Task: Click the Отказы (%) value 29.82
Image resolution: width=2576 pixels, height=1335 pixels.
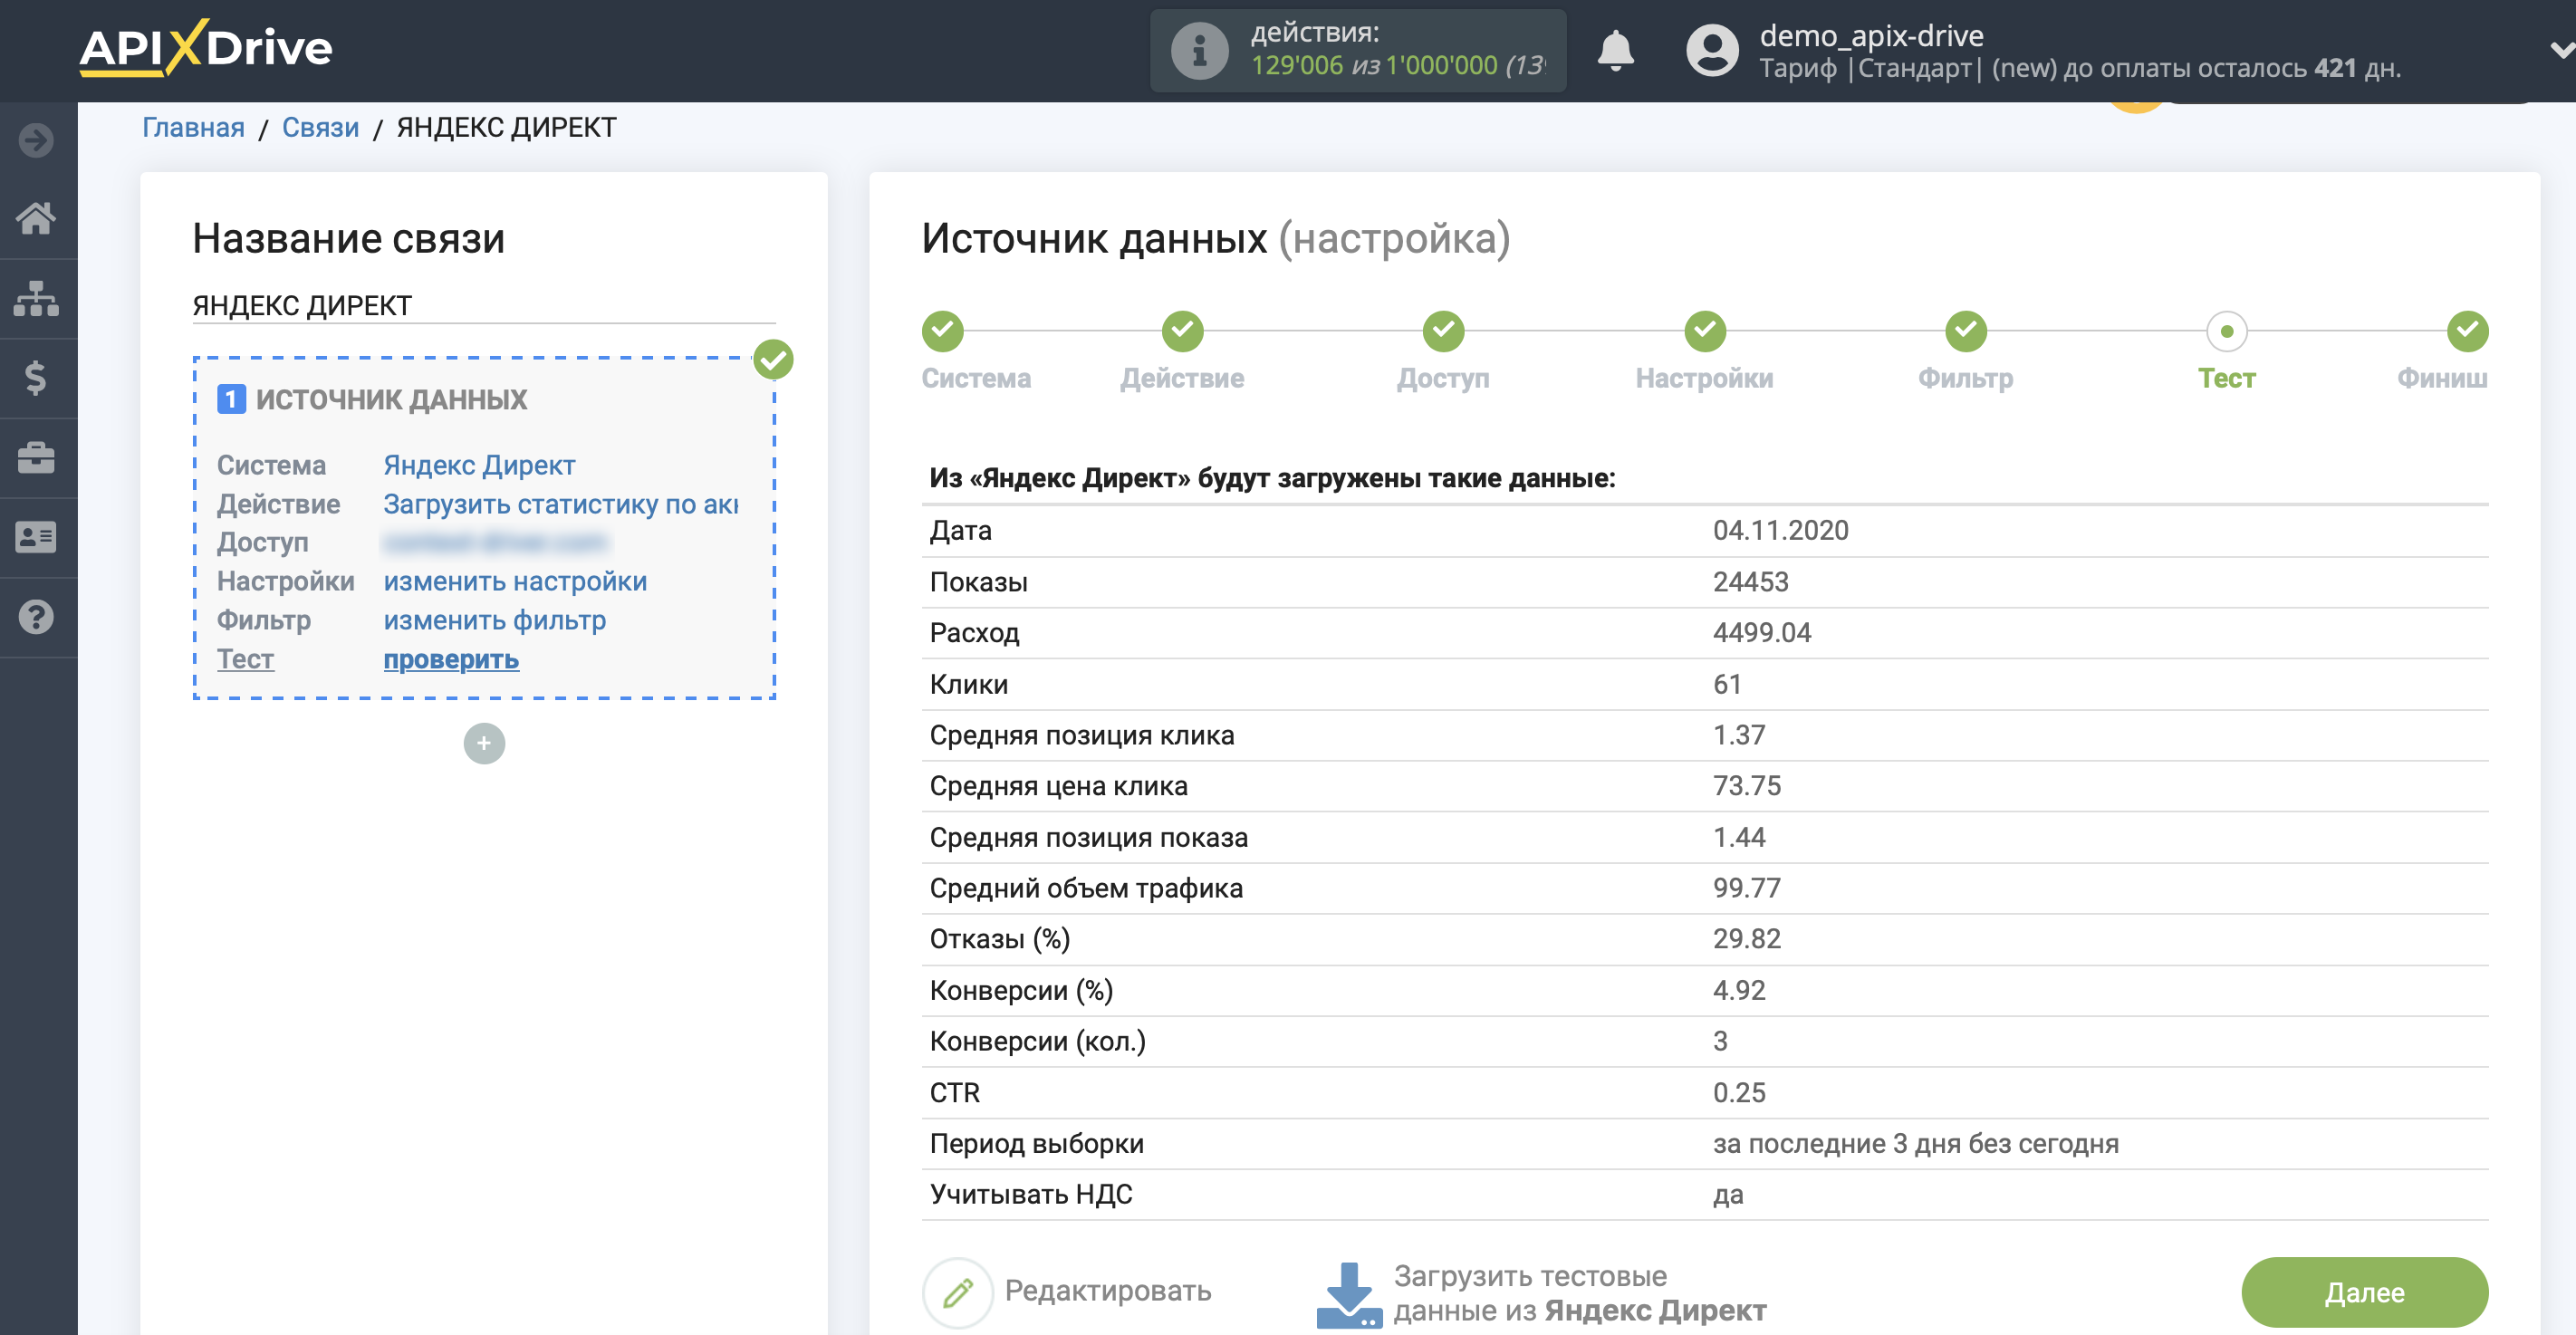Action: pyautogui.click(x=1746, y=939)
